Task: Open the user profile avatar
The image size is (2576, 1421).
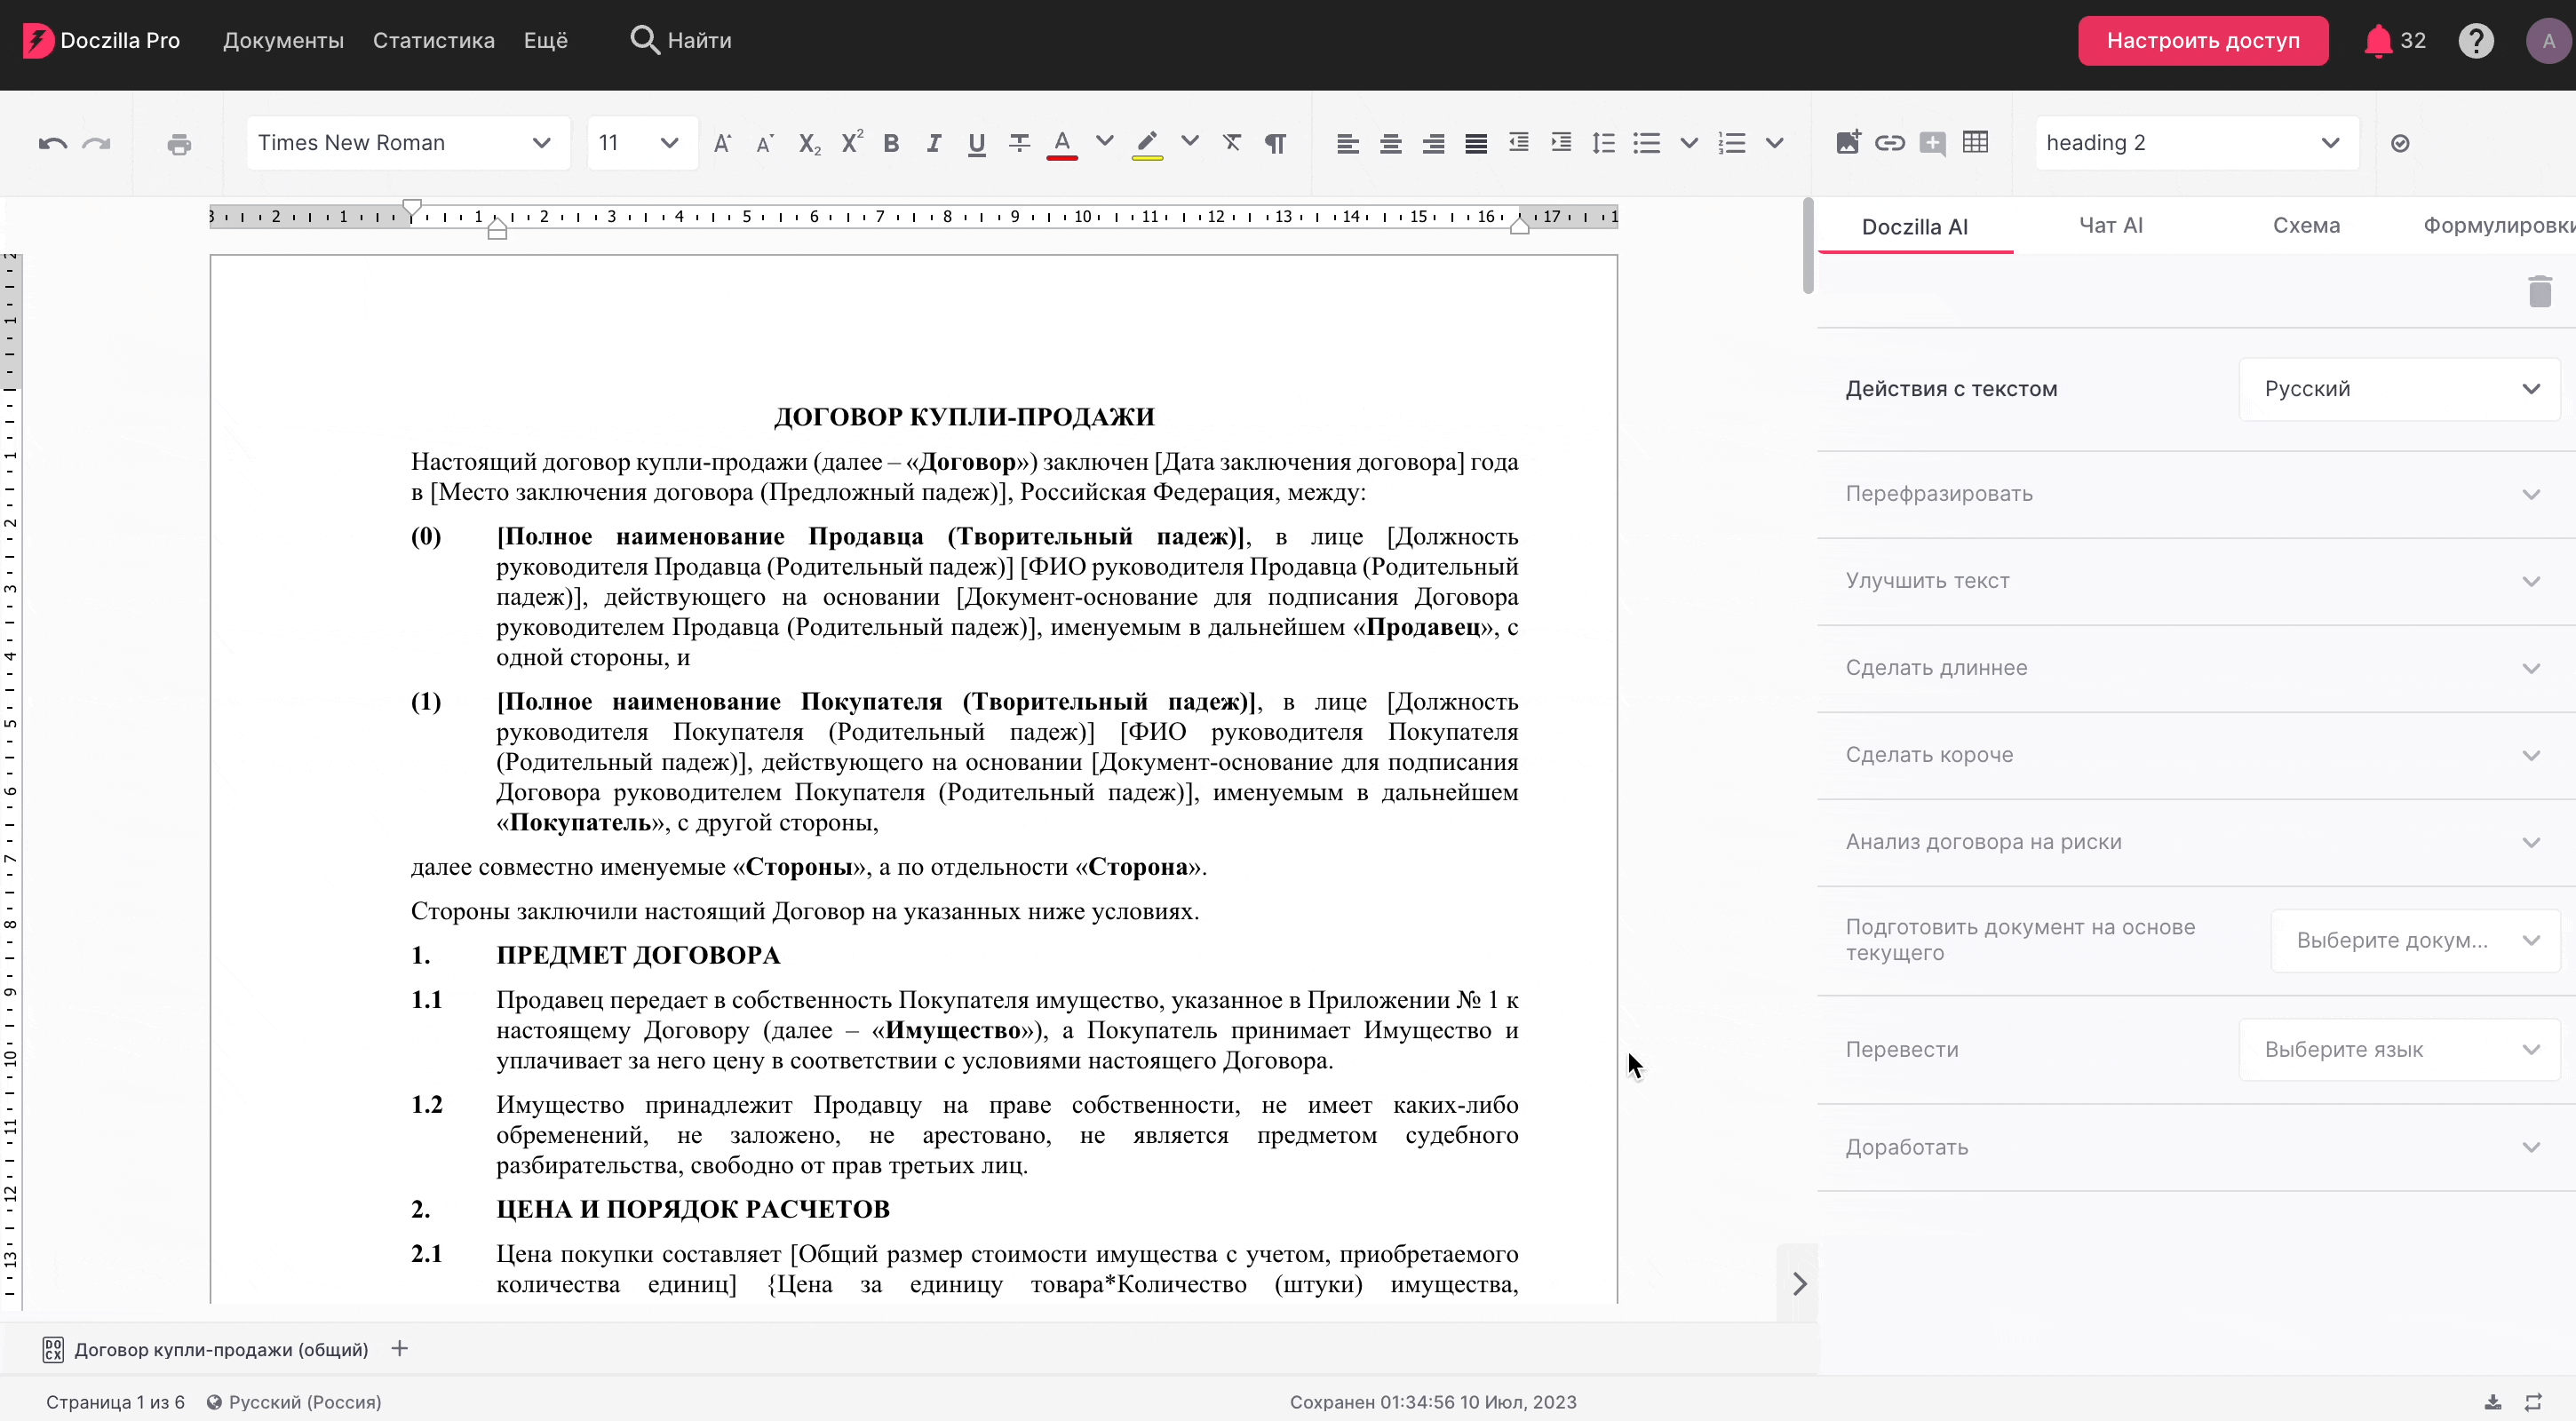Action: [2549, 41]
